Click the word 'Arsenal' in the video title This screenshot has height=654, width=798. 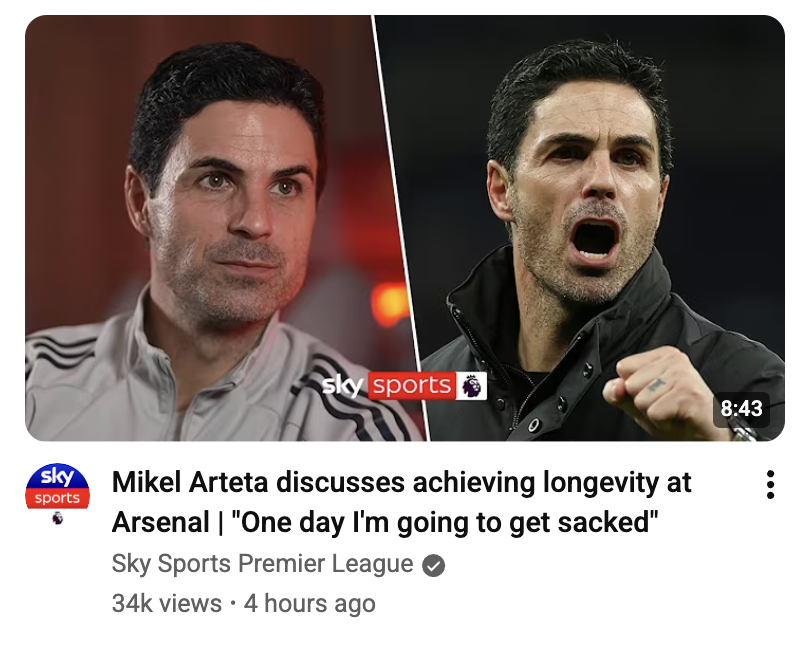tap(160, 523)
